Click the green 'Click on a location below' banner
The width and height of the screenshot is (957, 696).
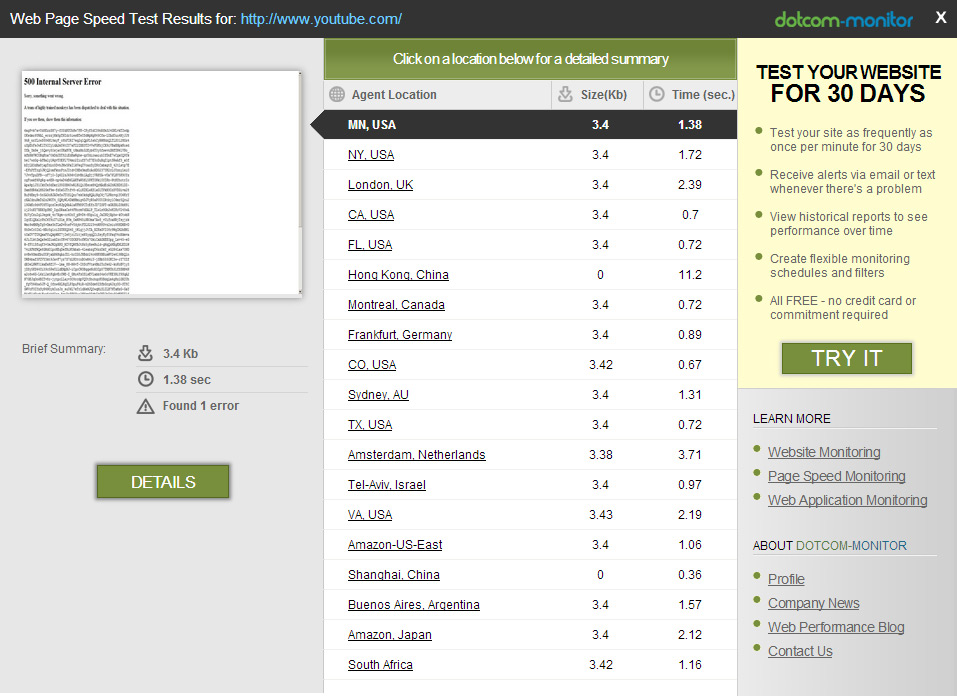click(x=530, y=59)
